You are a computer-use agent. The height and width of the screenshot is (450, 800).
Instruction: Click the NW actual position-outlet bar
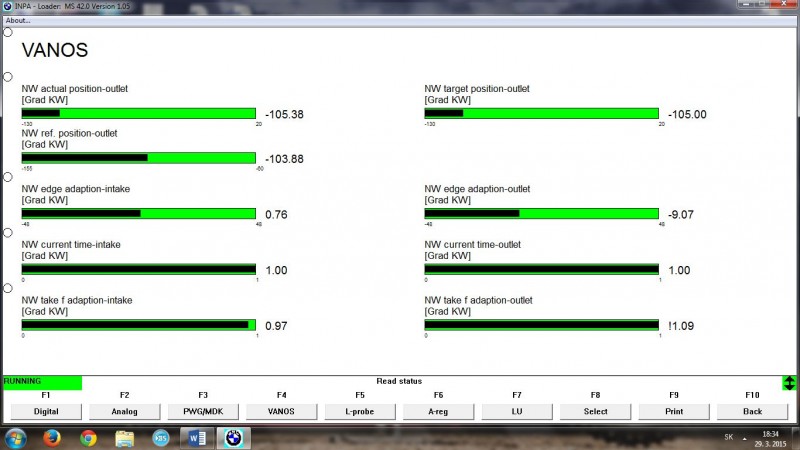click(139, 113)
